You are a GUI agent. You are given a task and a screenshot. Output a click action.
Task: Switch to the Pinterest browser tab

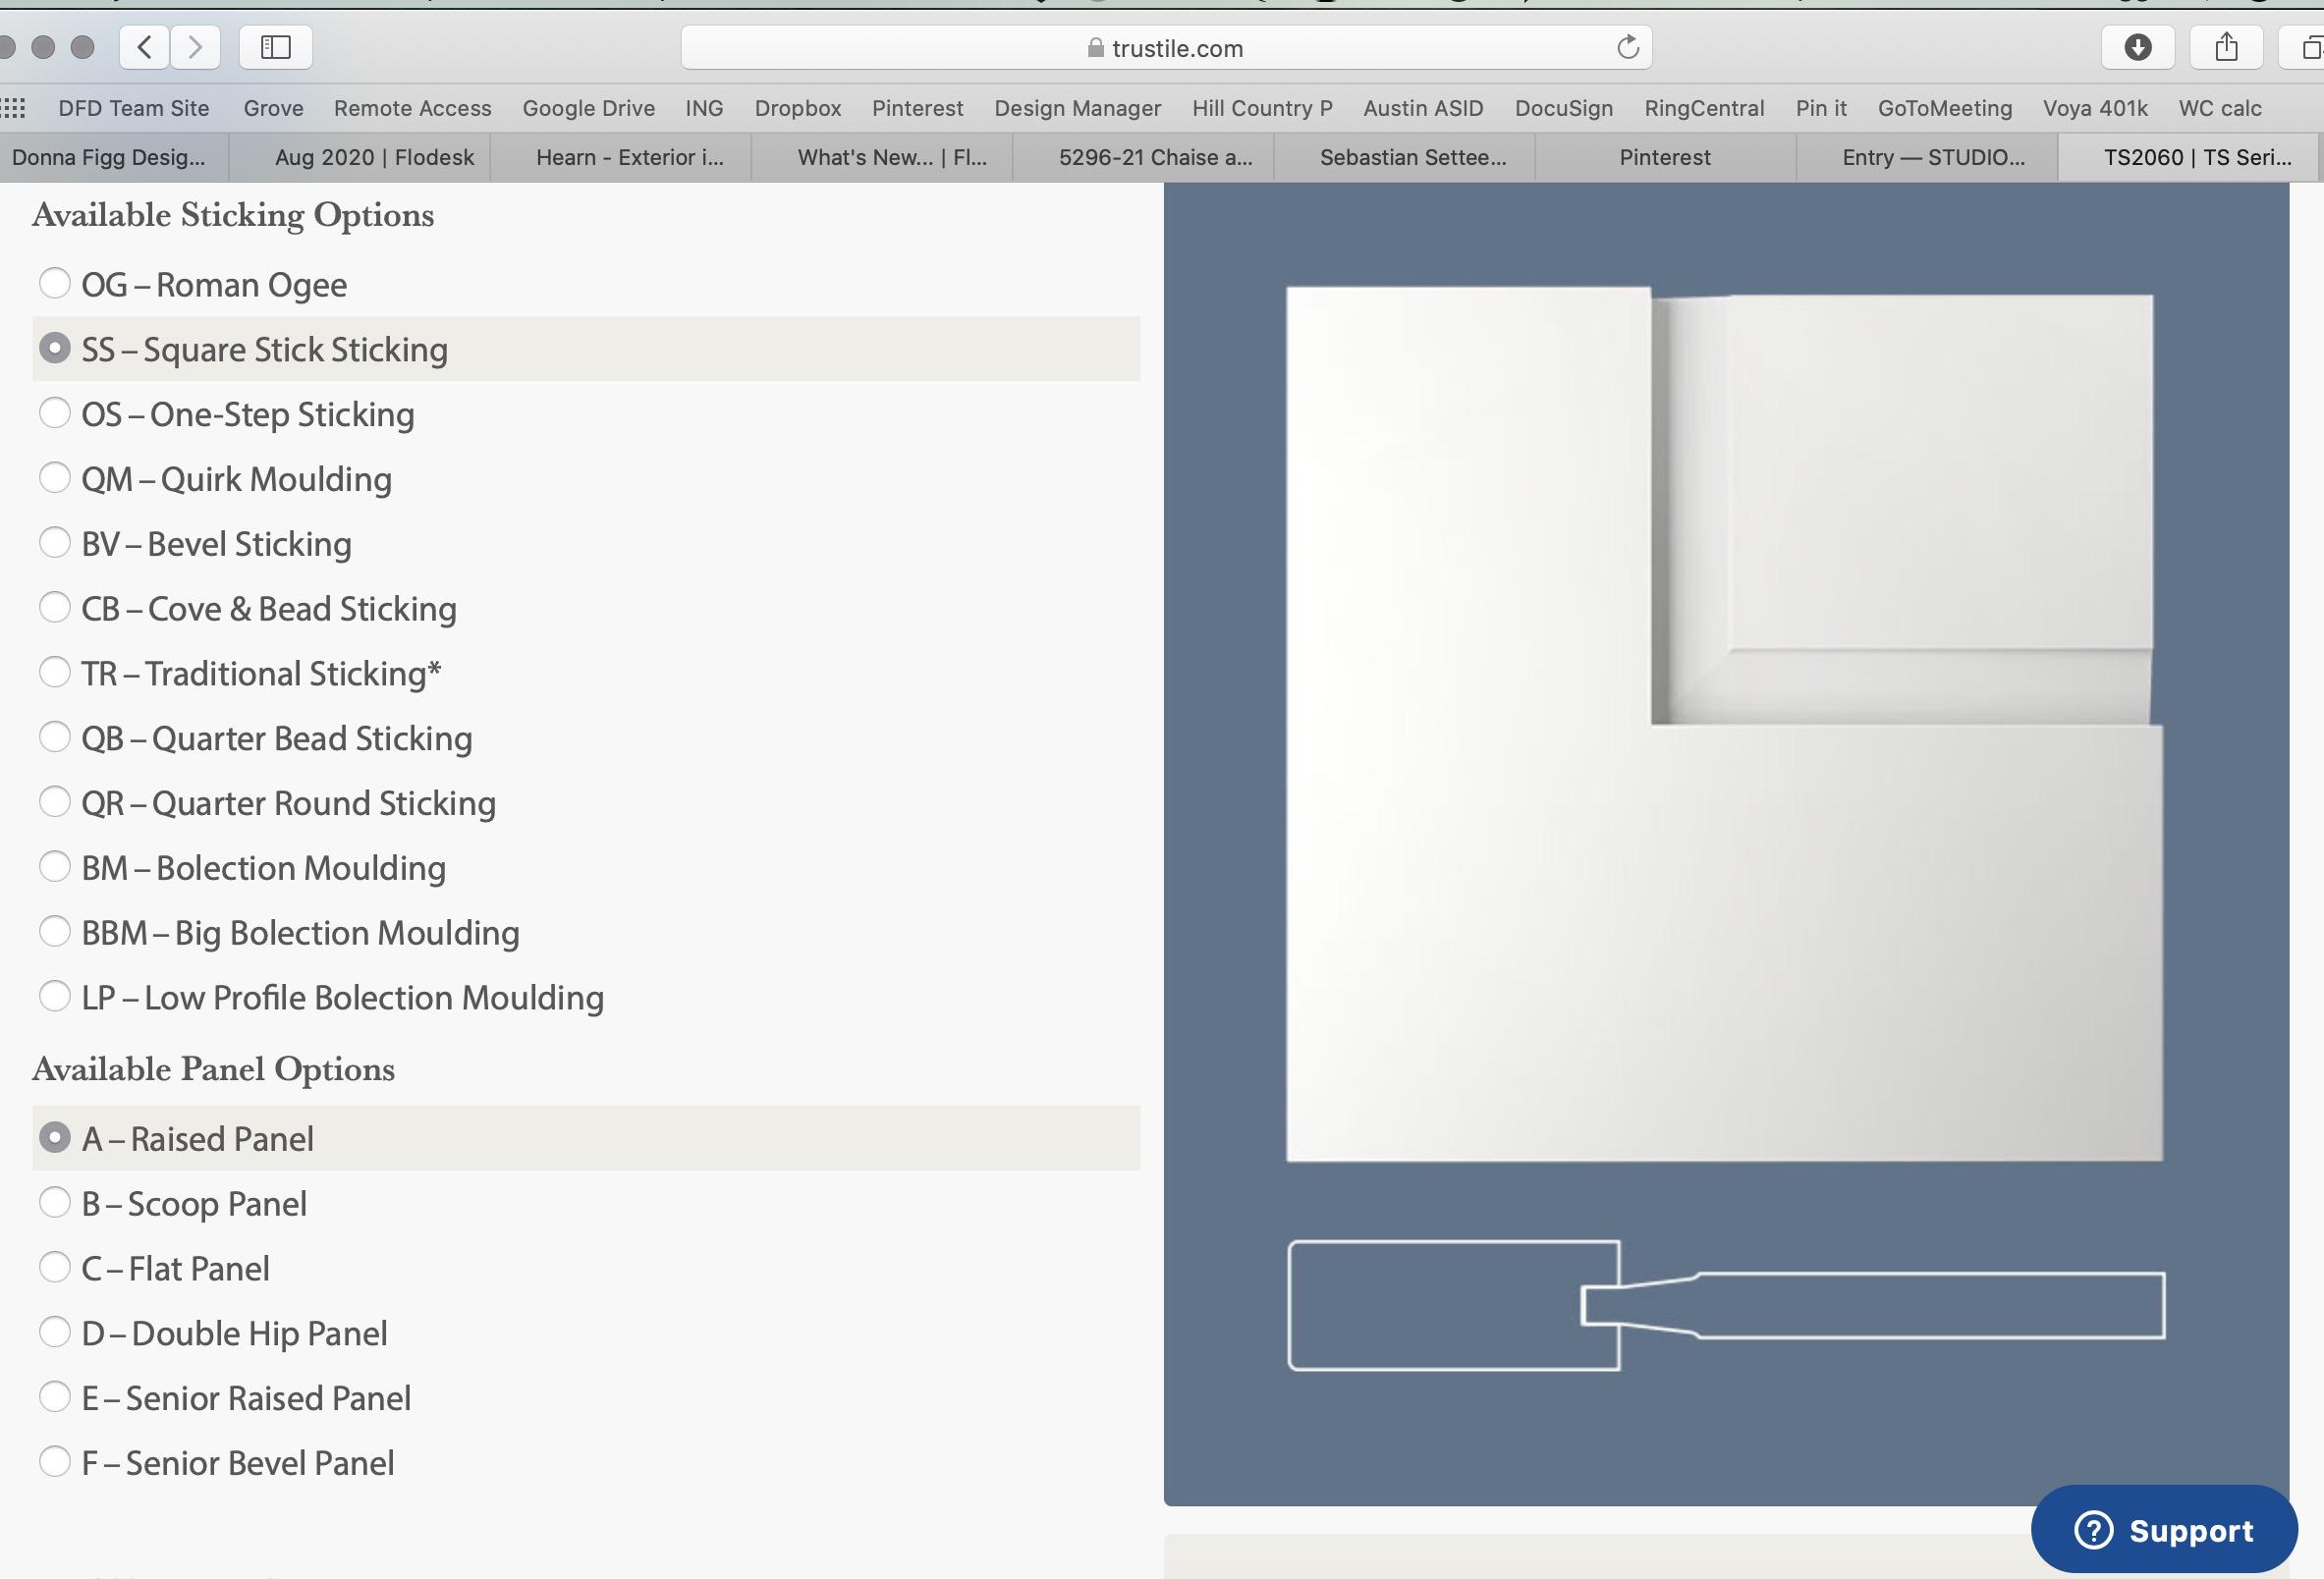(1664, 157)
